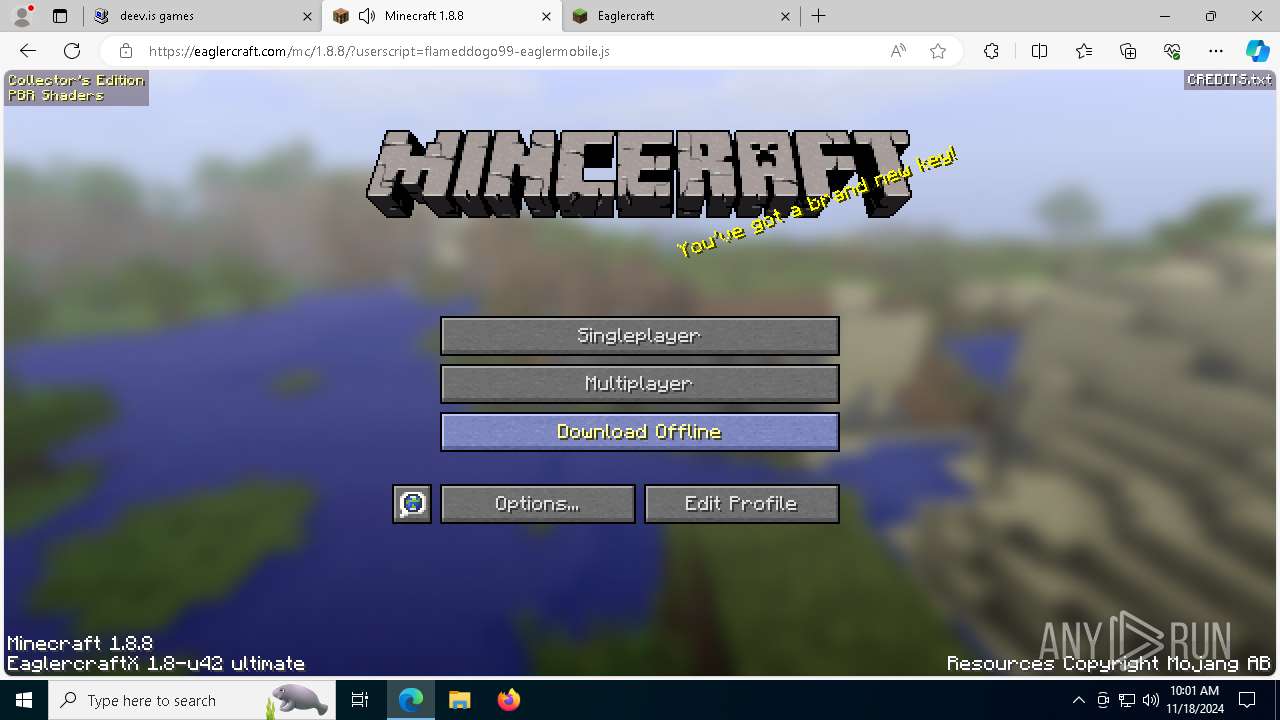
Task: Open File Explorer from taskbar
Action: pyautogui.click(x=459, y=700)
